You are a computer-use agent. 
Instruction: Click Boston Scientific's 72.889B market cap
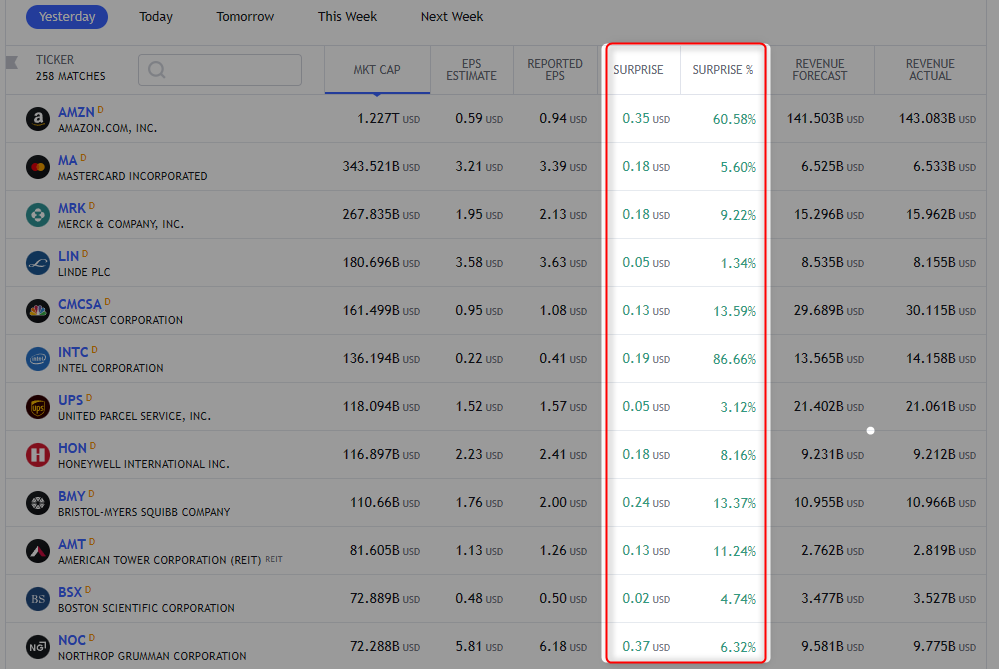coord(385,598)
